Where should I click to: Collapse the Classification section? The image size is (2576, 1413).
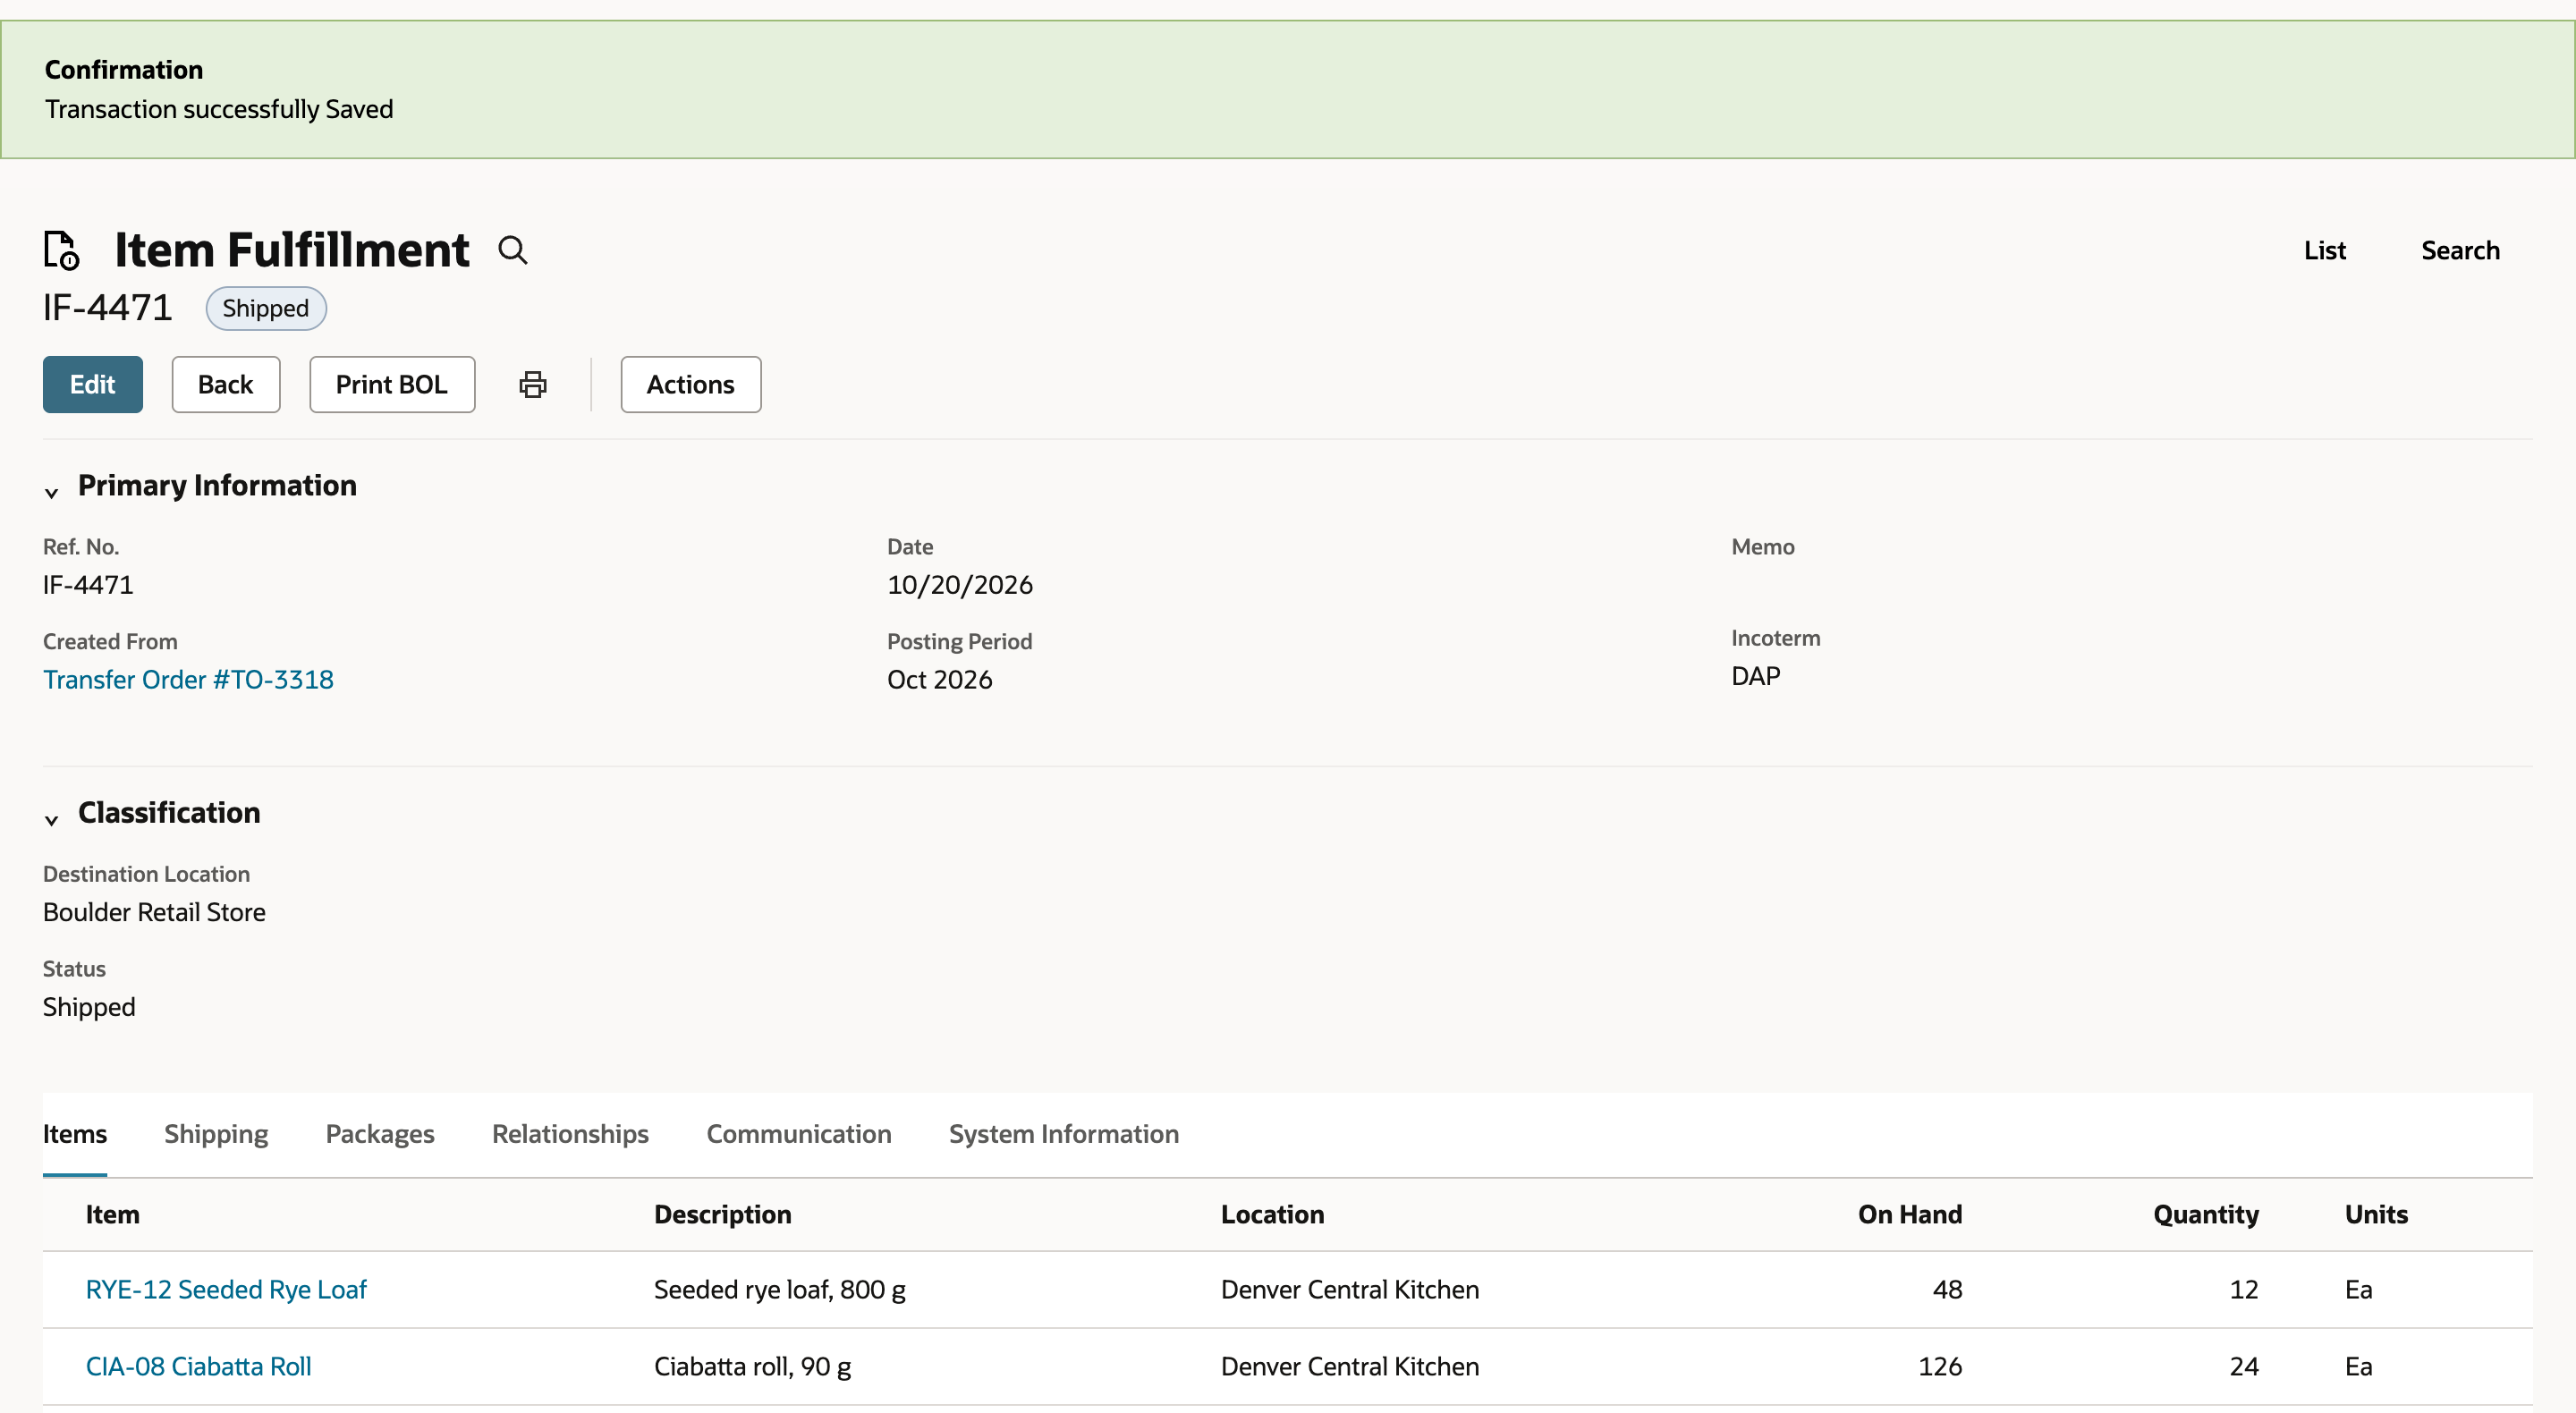tap(51, 819)
